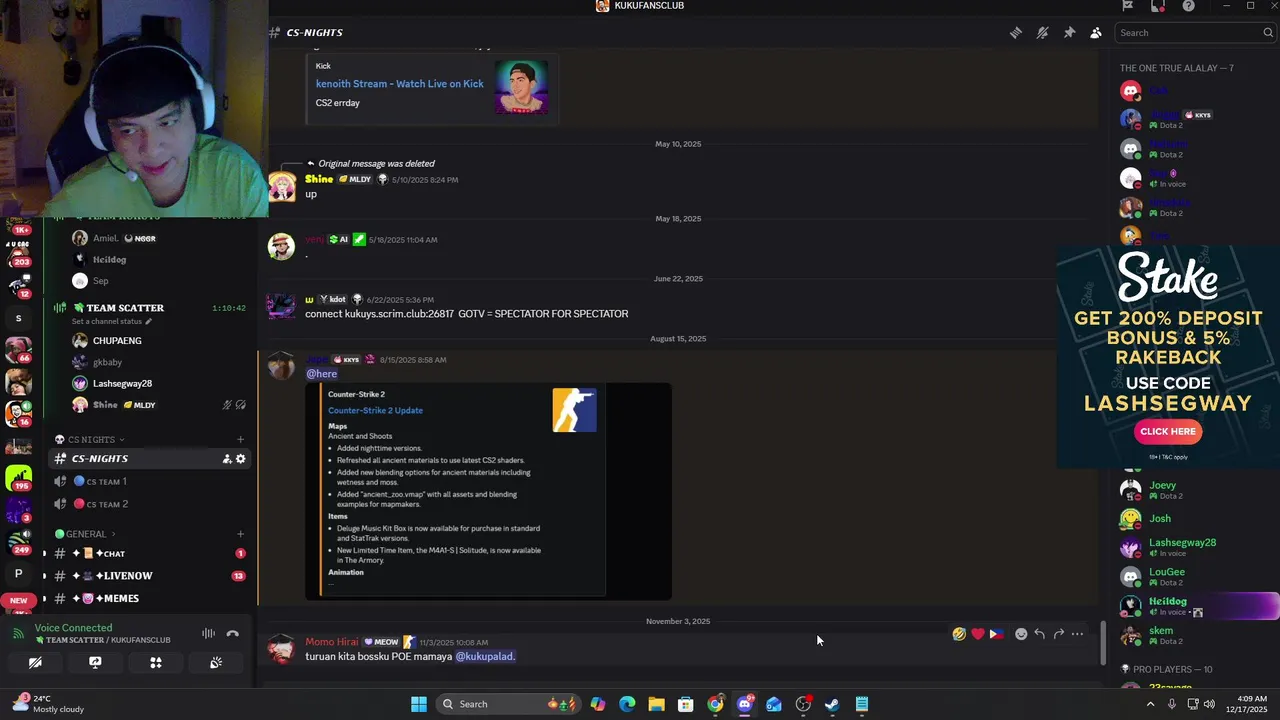
Task: Join CS TEAM 2 voice channel
Action: coord(150,505)
